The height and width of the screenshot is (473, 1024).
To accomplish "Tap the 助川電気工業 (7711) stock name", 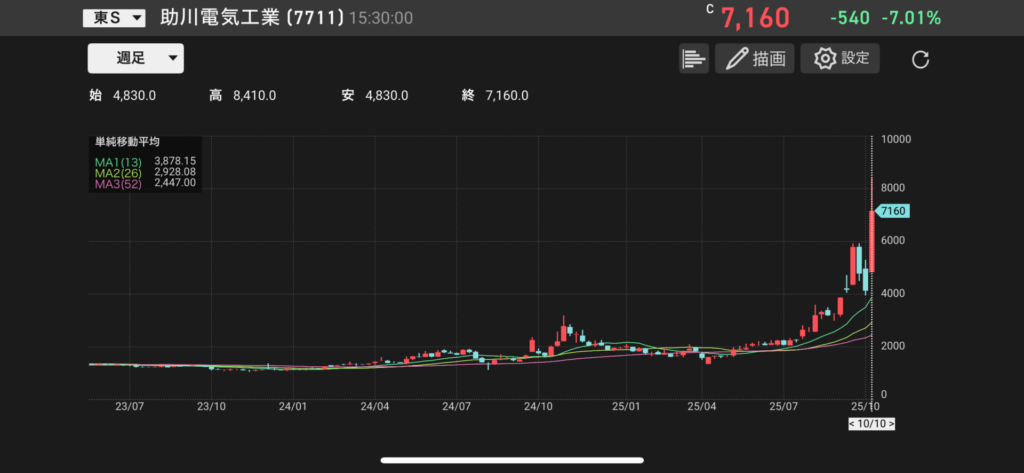I will pyautogui.click(x=252, y=18).
